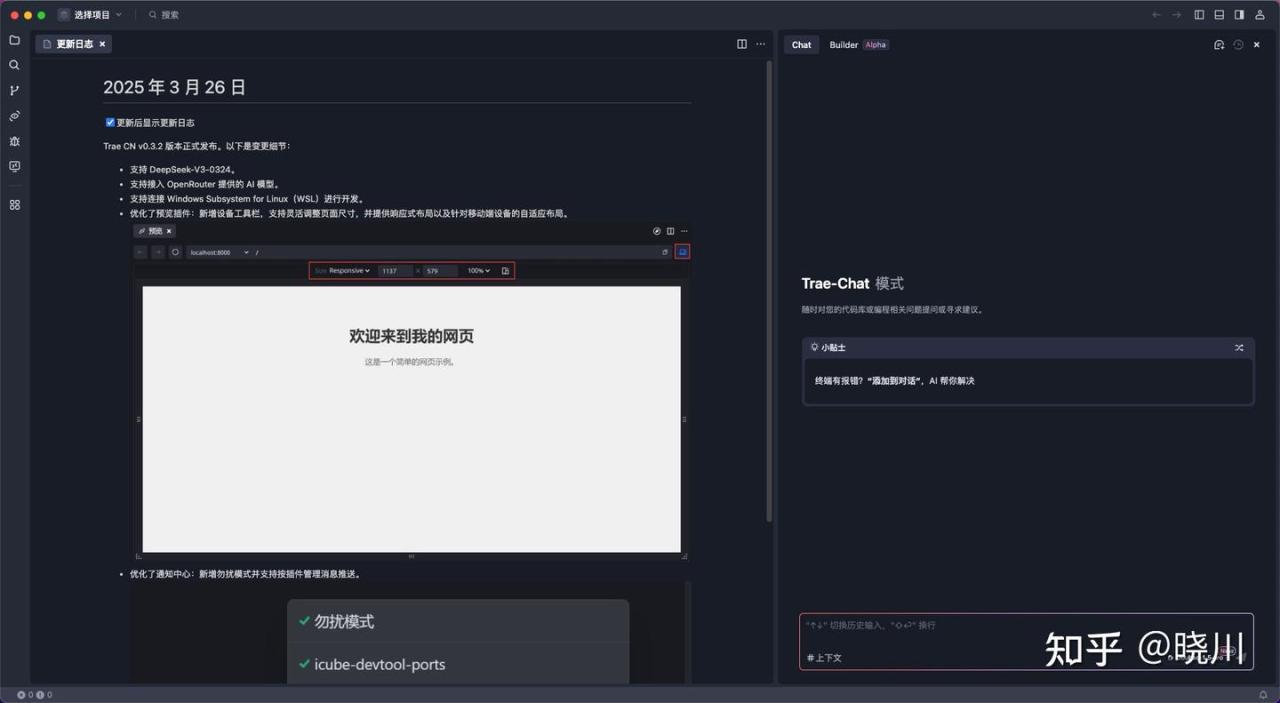This screenshot has width=1280, height=703.
Task: Click the Trae-Chat 模式 heading
Action: coord(852,284)
